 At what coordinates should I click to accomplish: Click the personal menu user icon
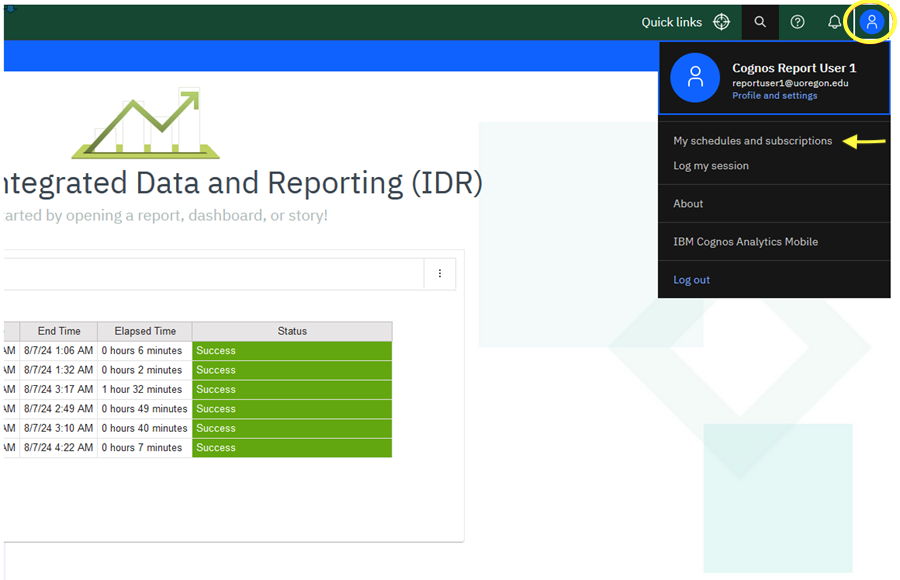pyautogui.click(x=872, y=22)
